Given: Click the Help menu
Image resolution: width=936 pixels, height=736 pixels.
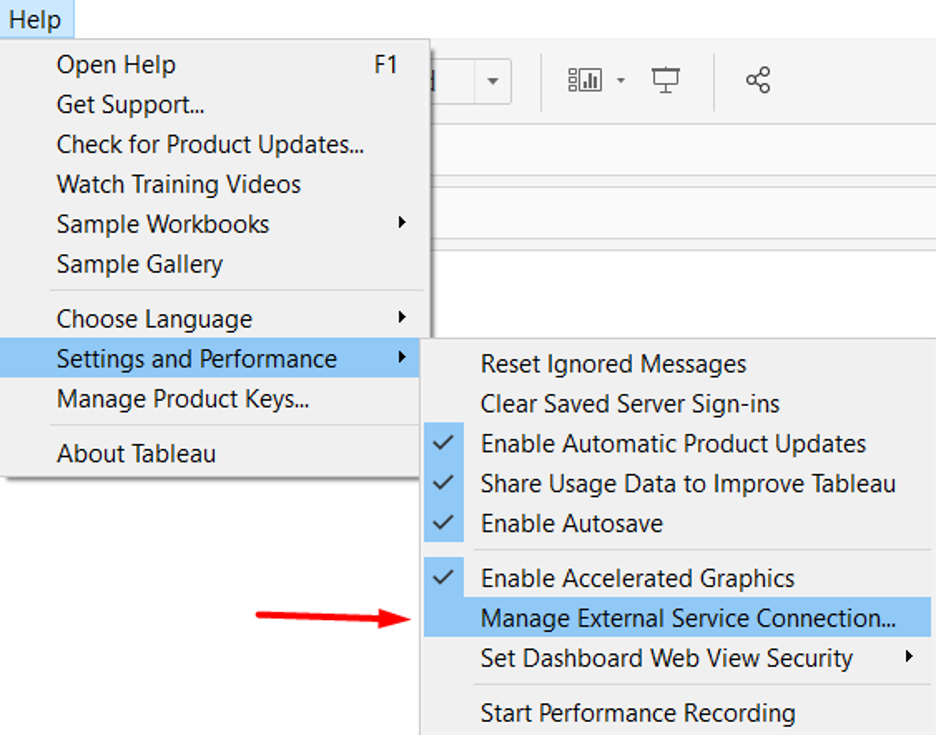Looking at the screenshot, I should (37, 19).
